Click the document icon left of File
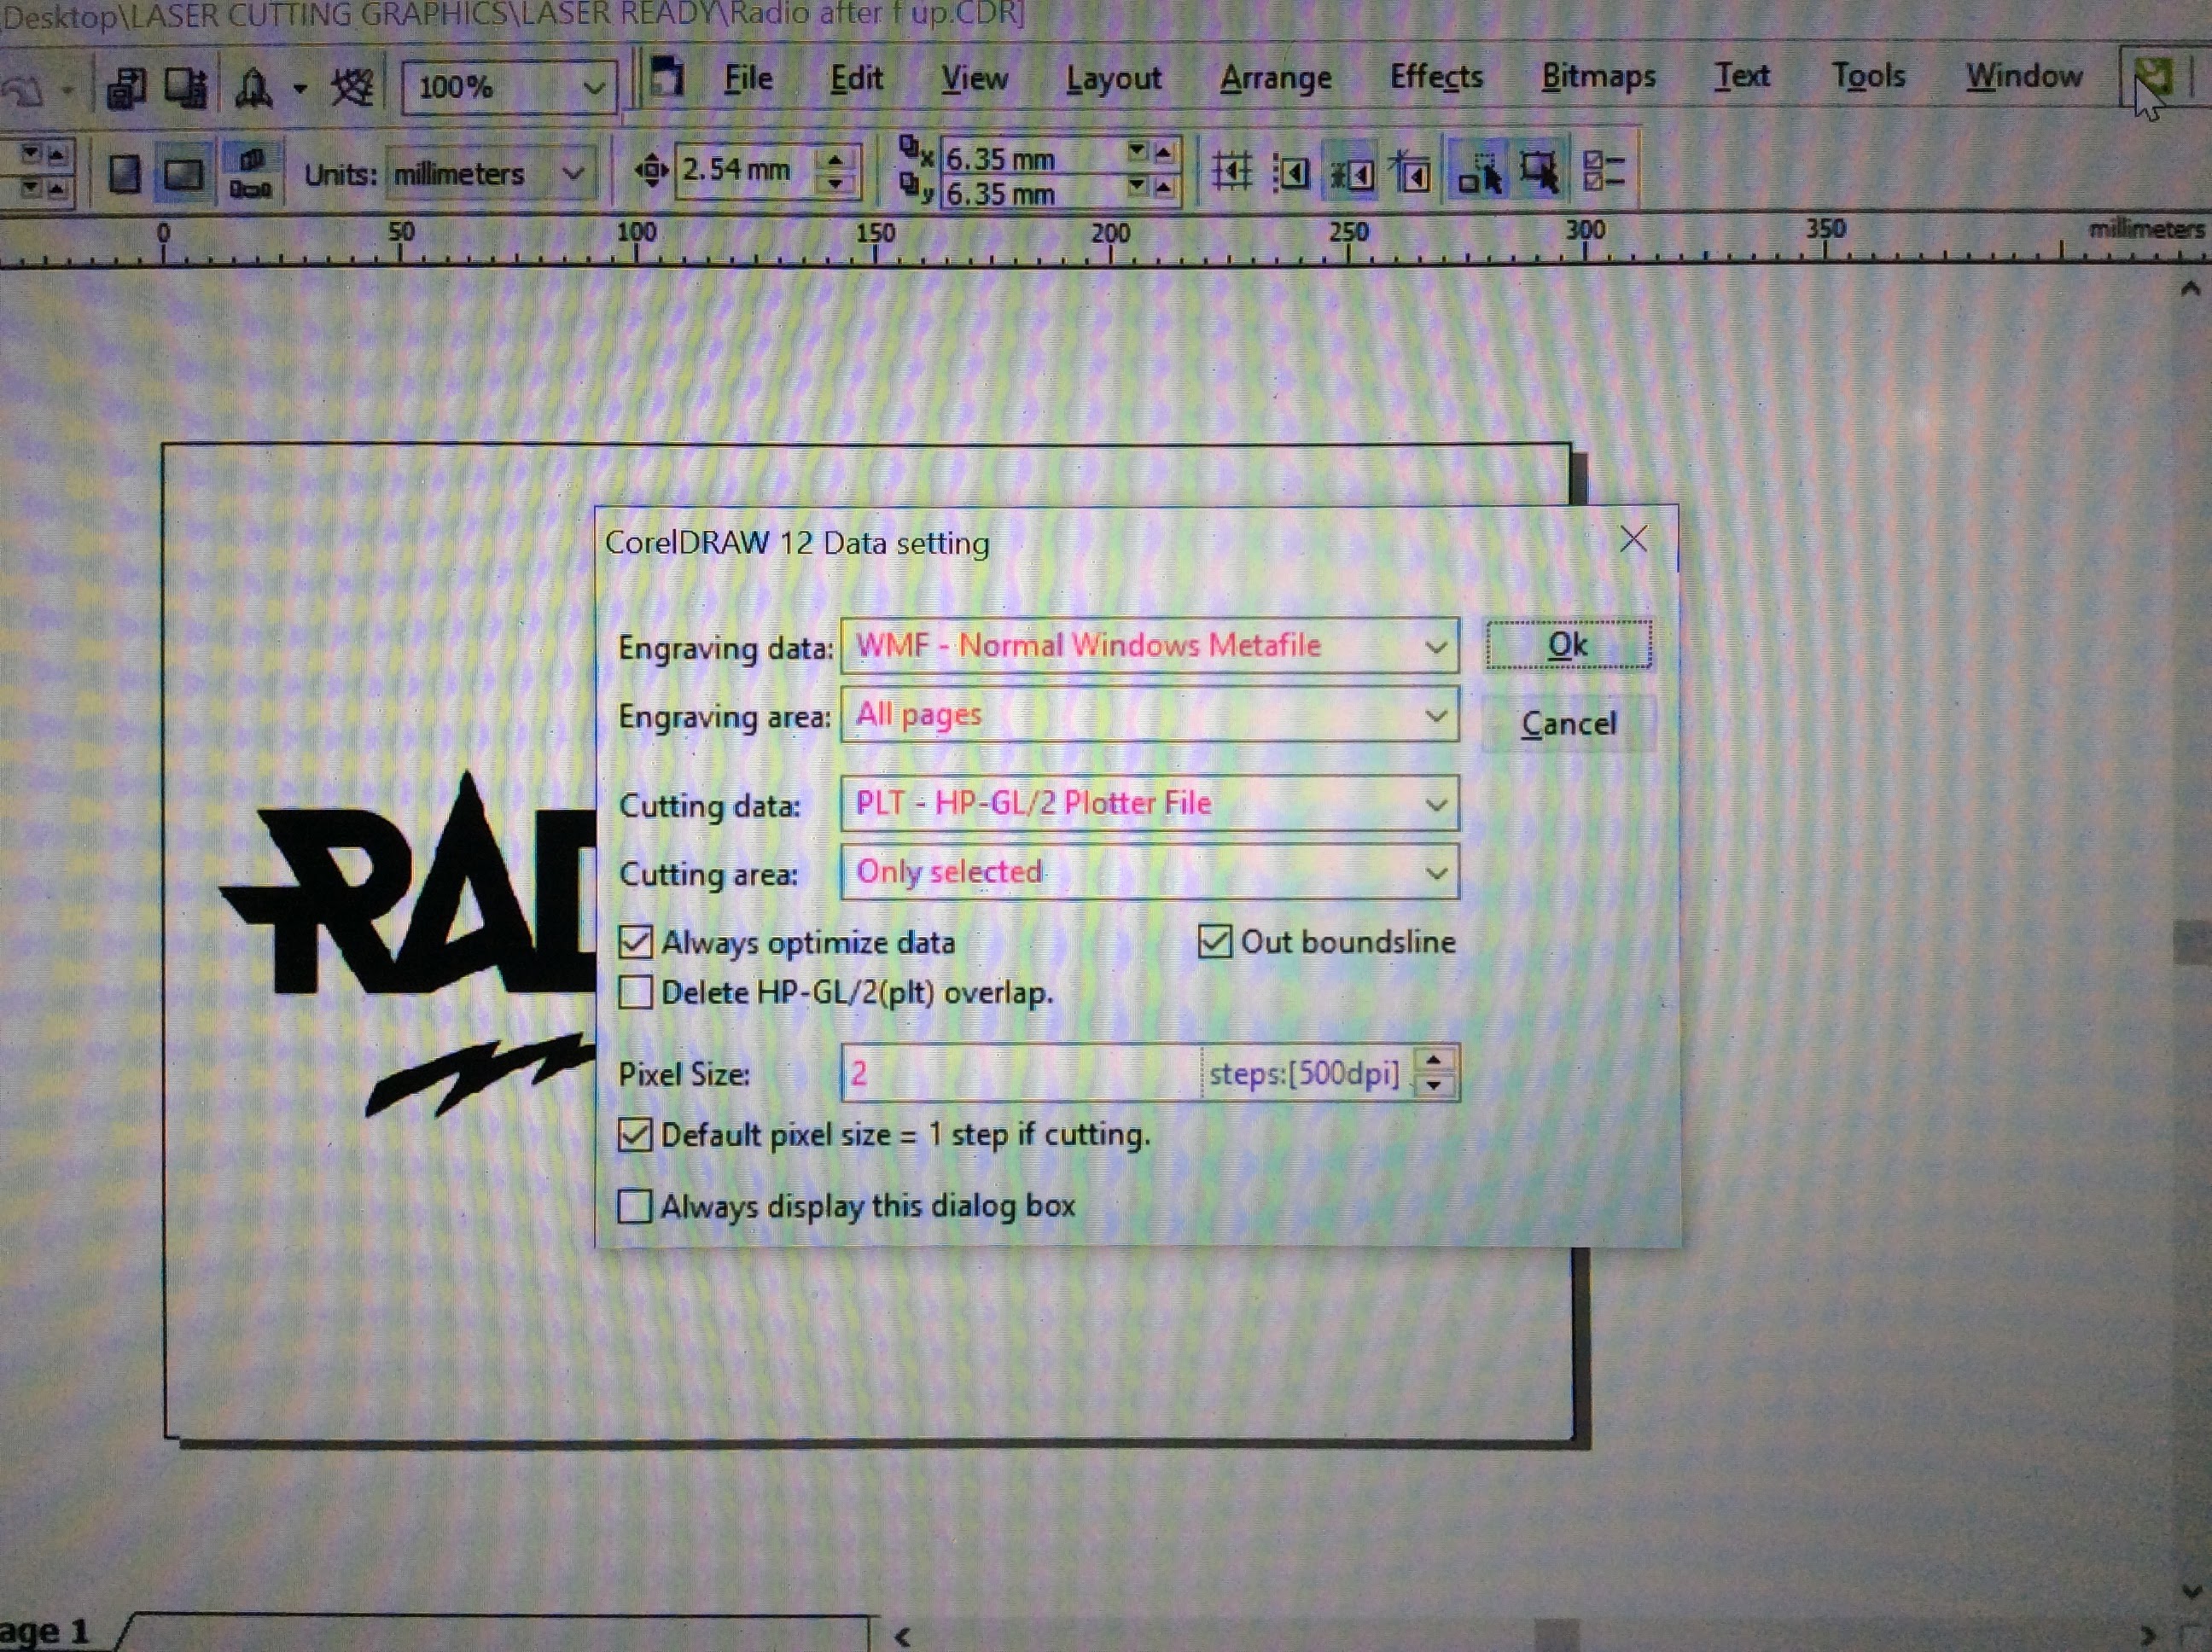 [667, 76]
